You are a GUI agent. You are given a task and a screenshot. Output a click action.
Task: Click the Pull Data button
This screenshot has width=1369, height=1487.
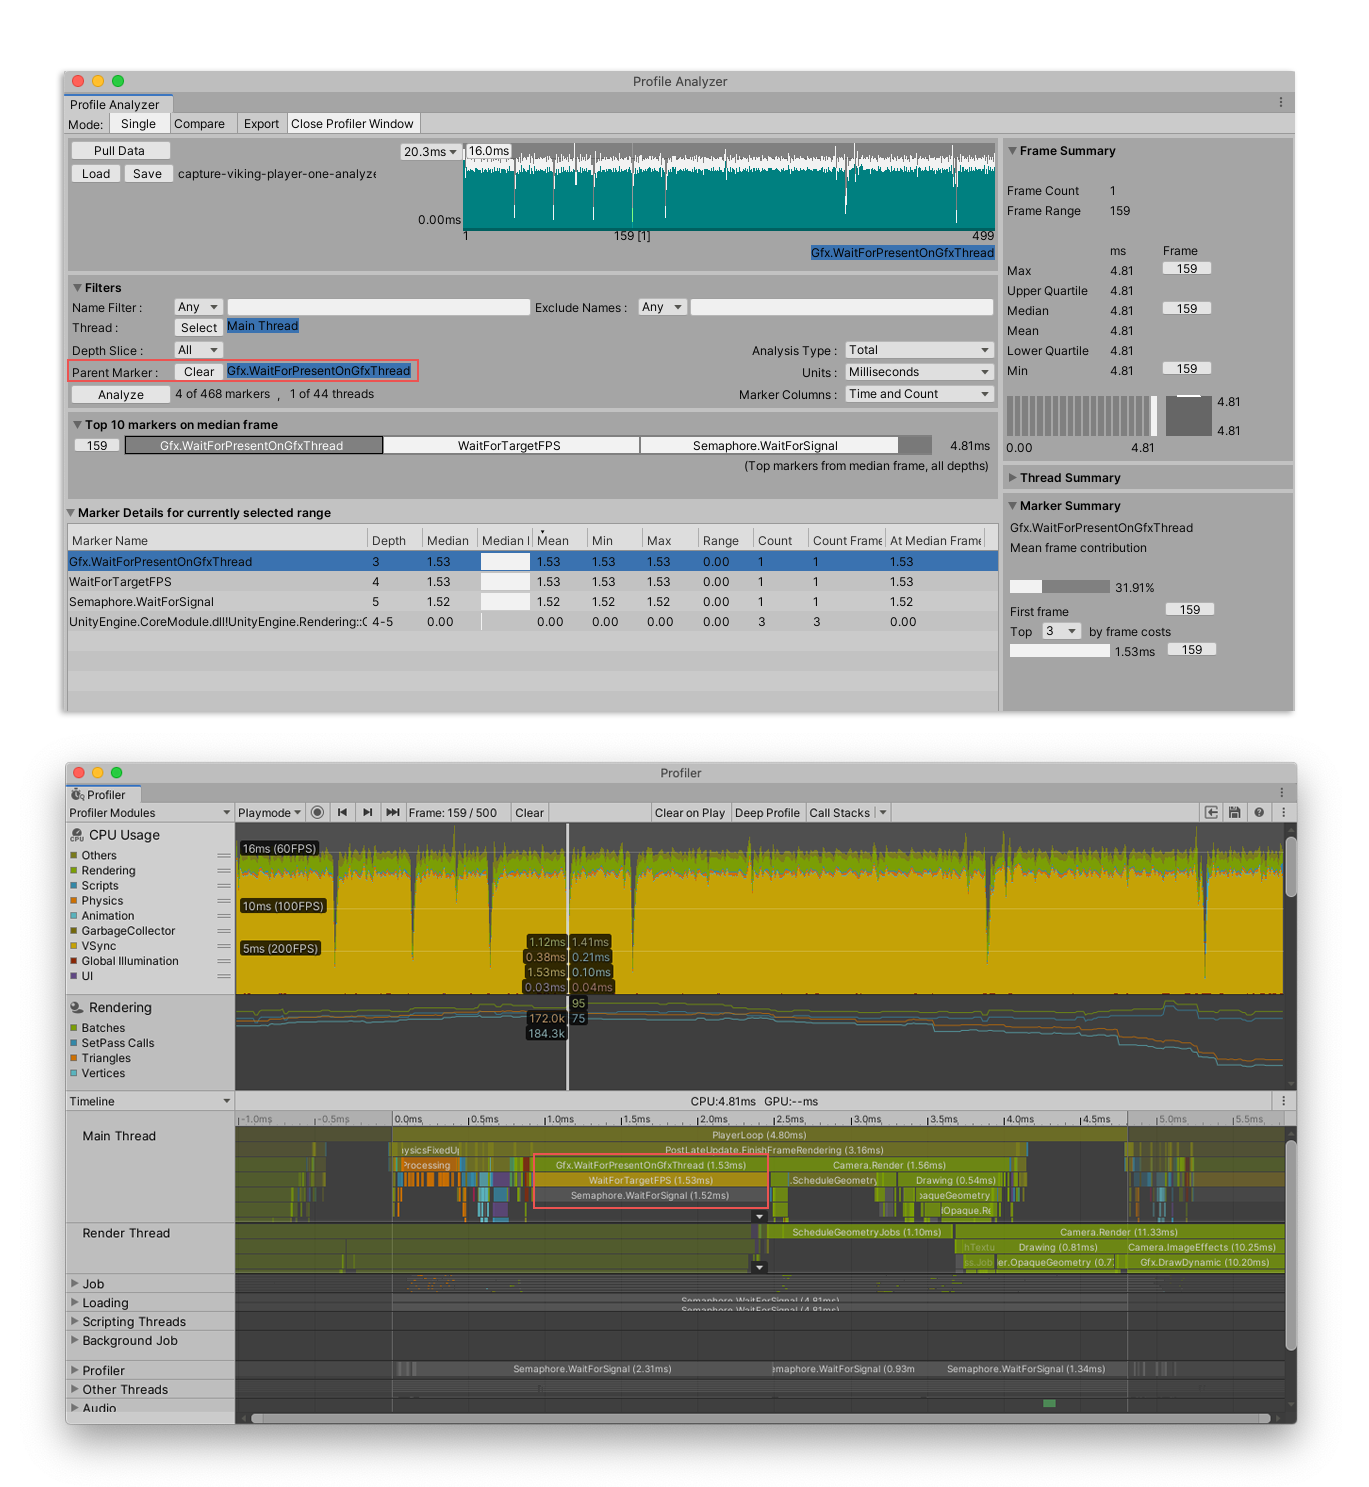(119, 151)
